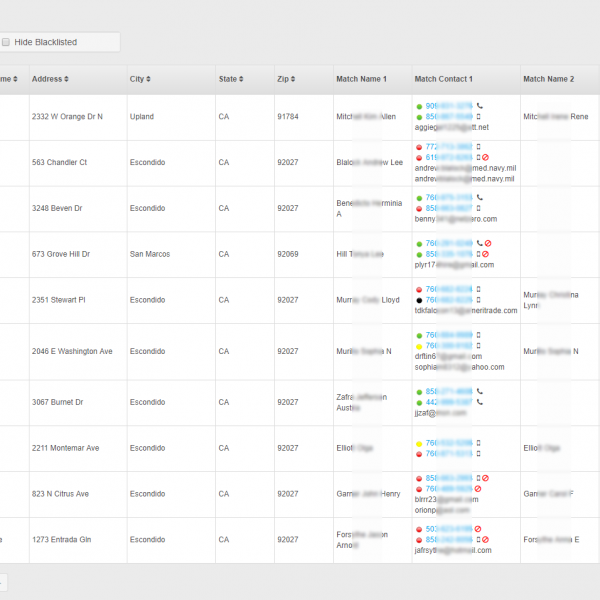This screenshot has width=600, height=600.
Task: Click landline phone icon in Upland row
Action: (480, 106)
